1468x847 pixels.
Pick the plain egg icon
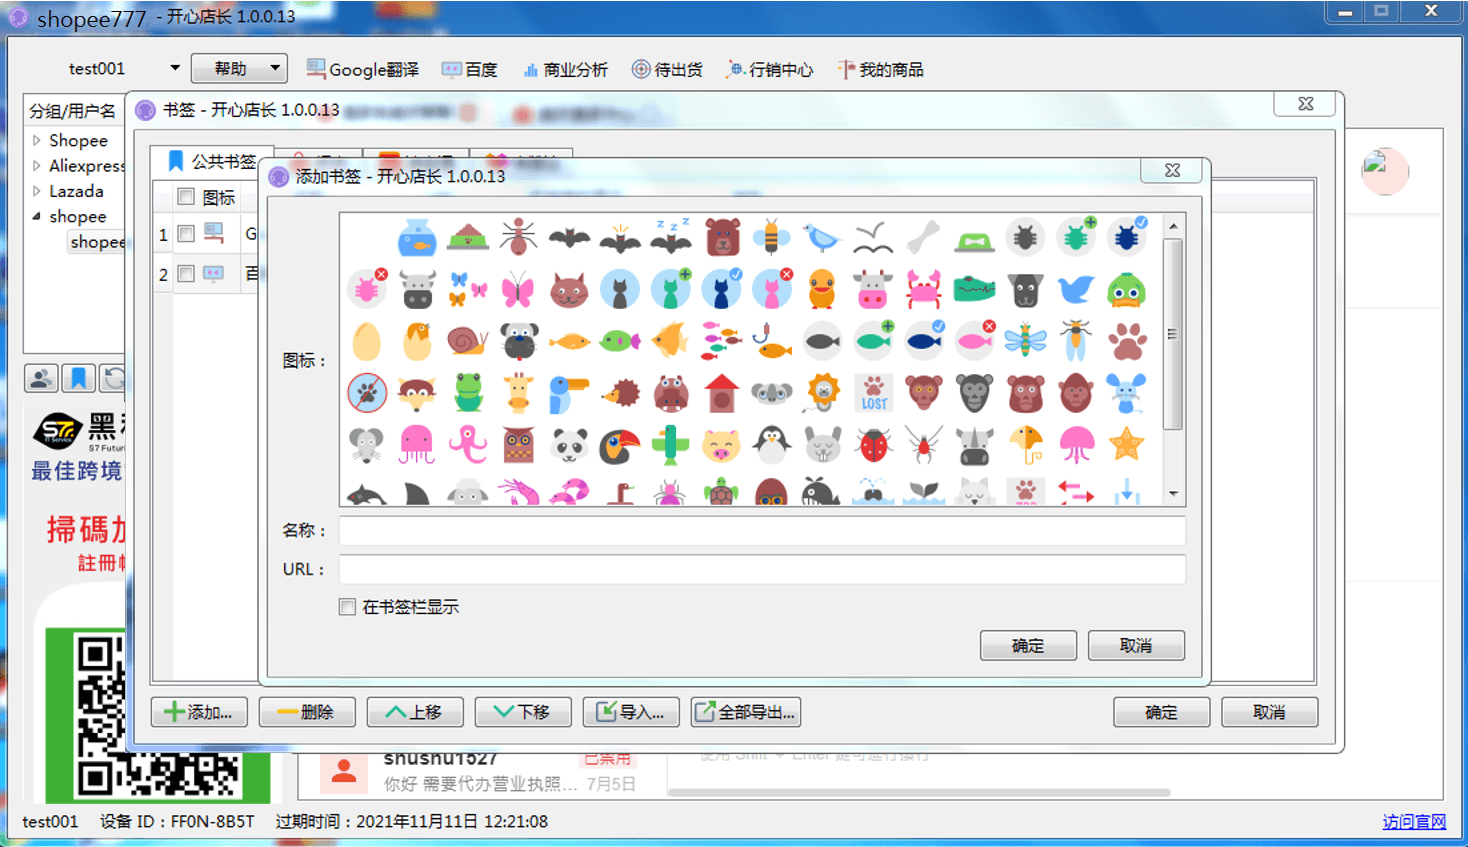(x=366, y=341)
